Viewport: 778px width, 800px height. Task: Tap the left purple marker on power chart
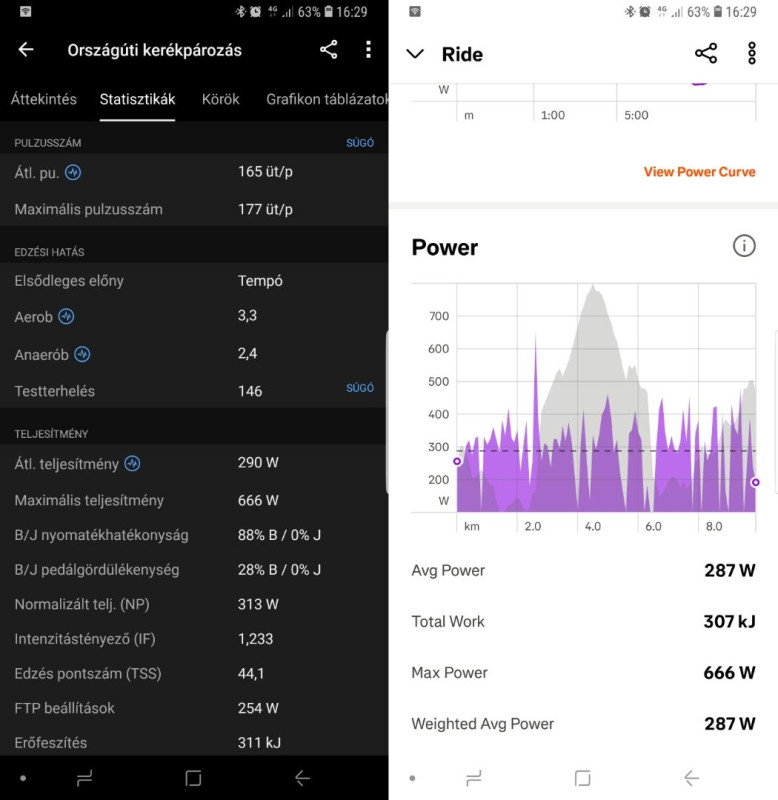(x=457, y=461)
